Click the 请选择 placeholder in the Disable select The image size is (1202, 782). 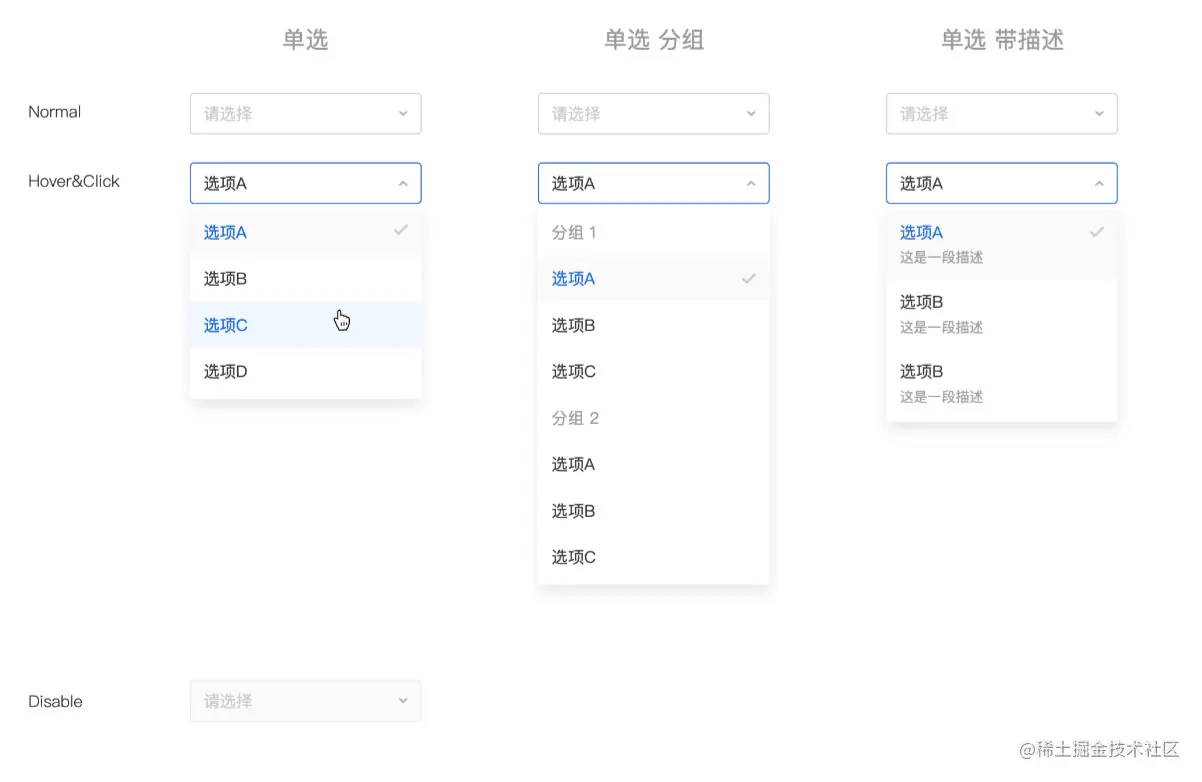coord(228,701)
